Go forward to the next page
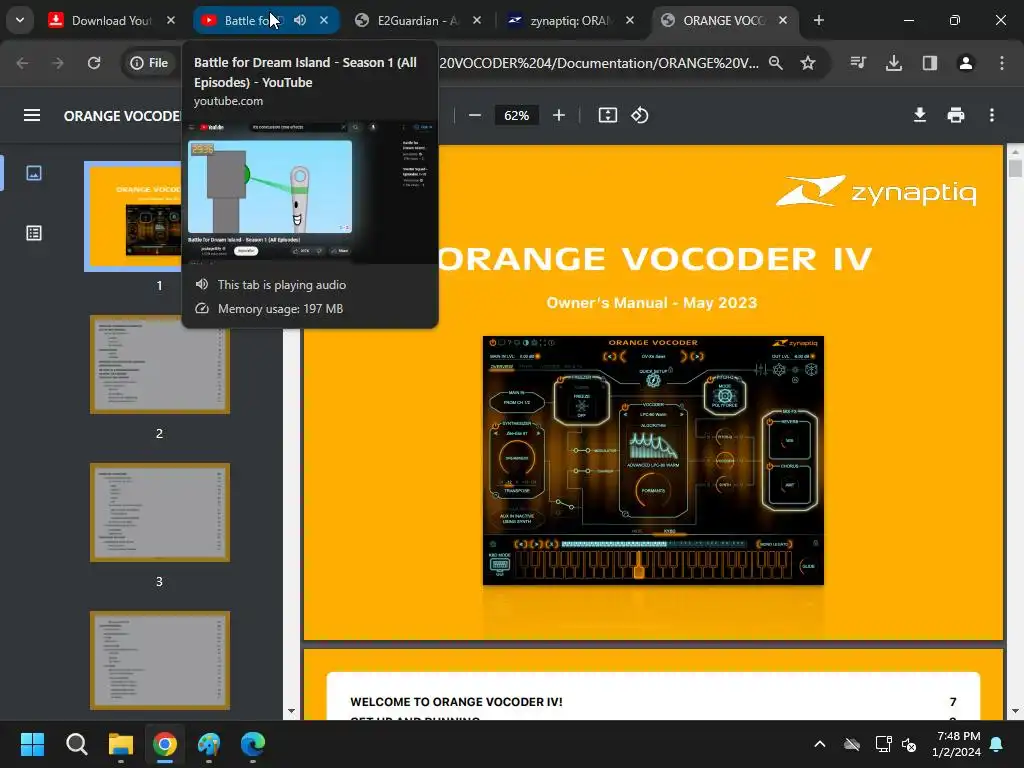Image resolution: width=1024 pixels, height=768 pixels. click(58, 63)
